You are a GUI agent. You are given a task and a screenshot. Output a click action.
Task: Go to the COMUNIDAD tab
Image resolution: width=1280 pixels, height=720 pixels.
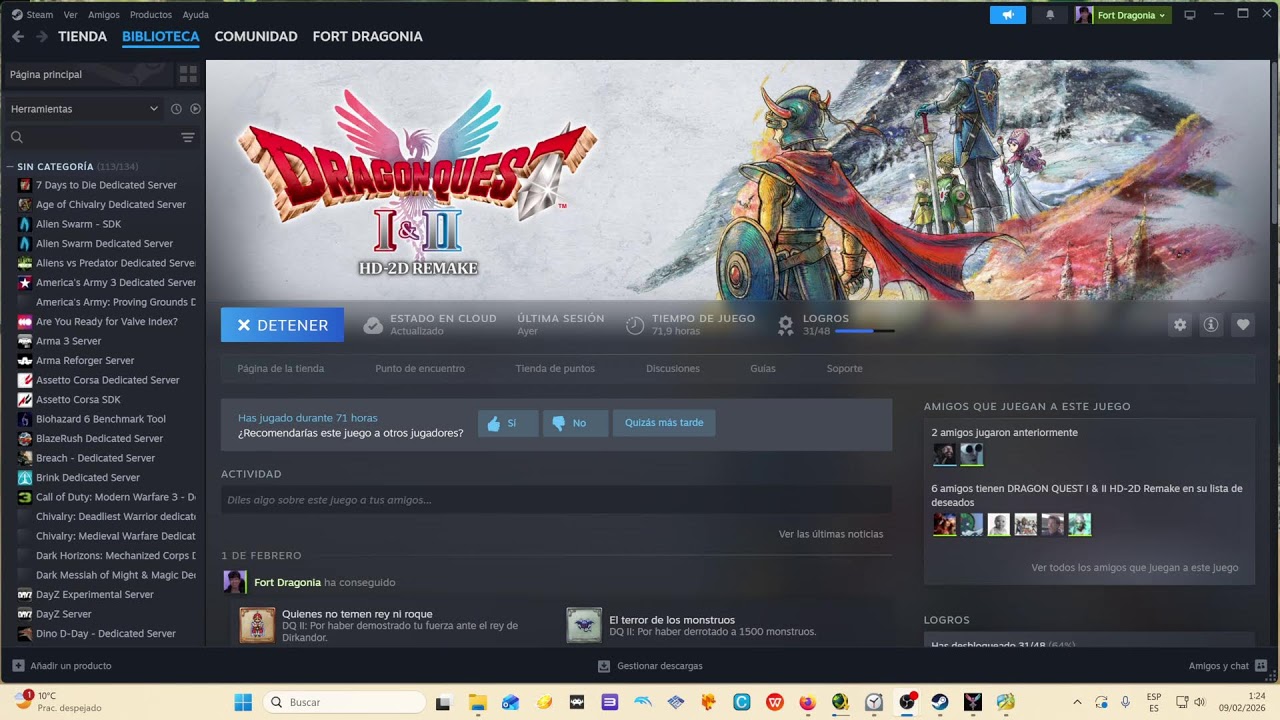[x=256, y=36]
